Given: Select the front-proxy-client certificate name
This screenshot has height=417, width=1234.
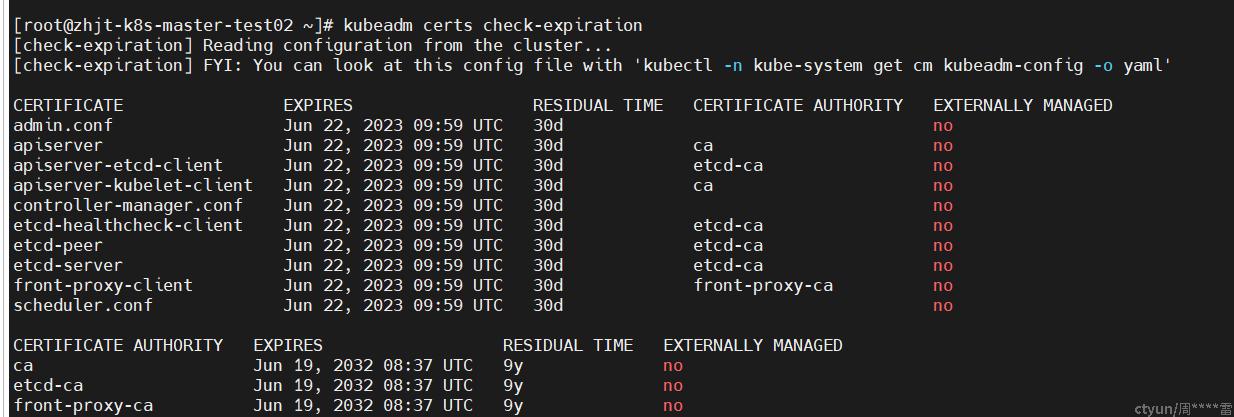Looking at the screenshot, I should (103, 285).
